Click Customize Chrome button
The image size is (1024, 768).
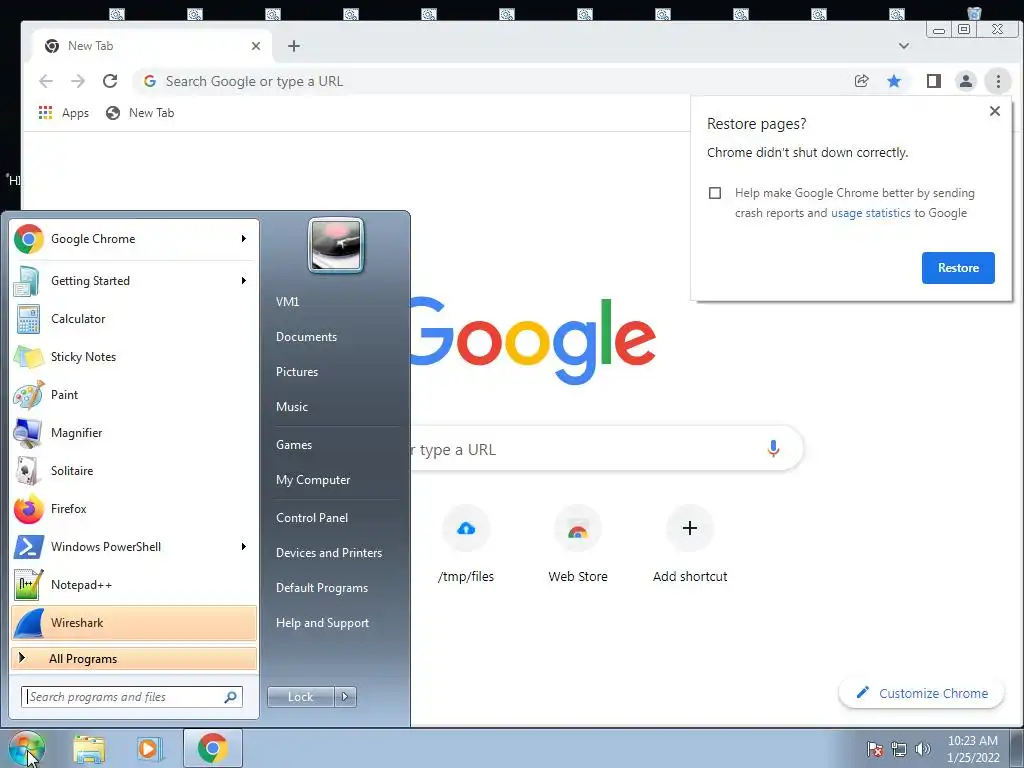point(921,694)
